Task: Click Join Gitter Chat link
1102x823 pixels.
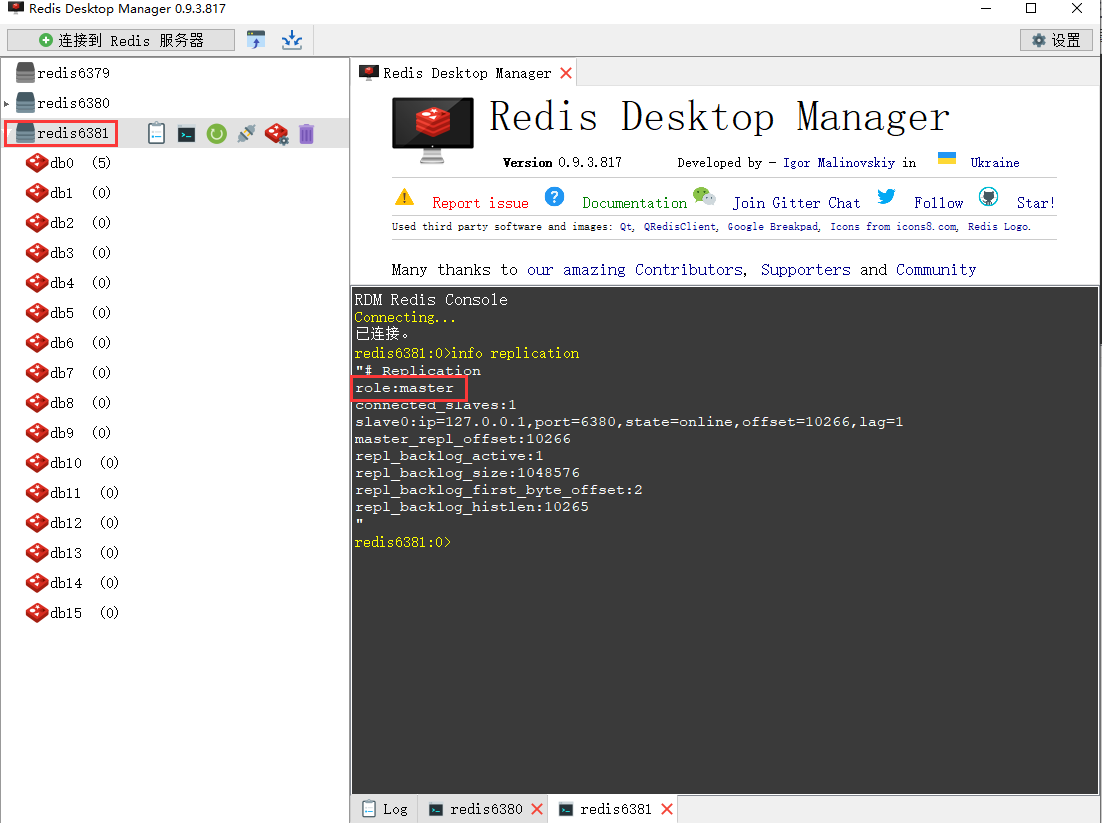Action: pos(796,203)
